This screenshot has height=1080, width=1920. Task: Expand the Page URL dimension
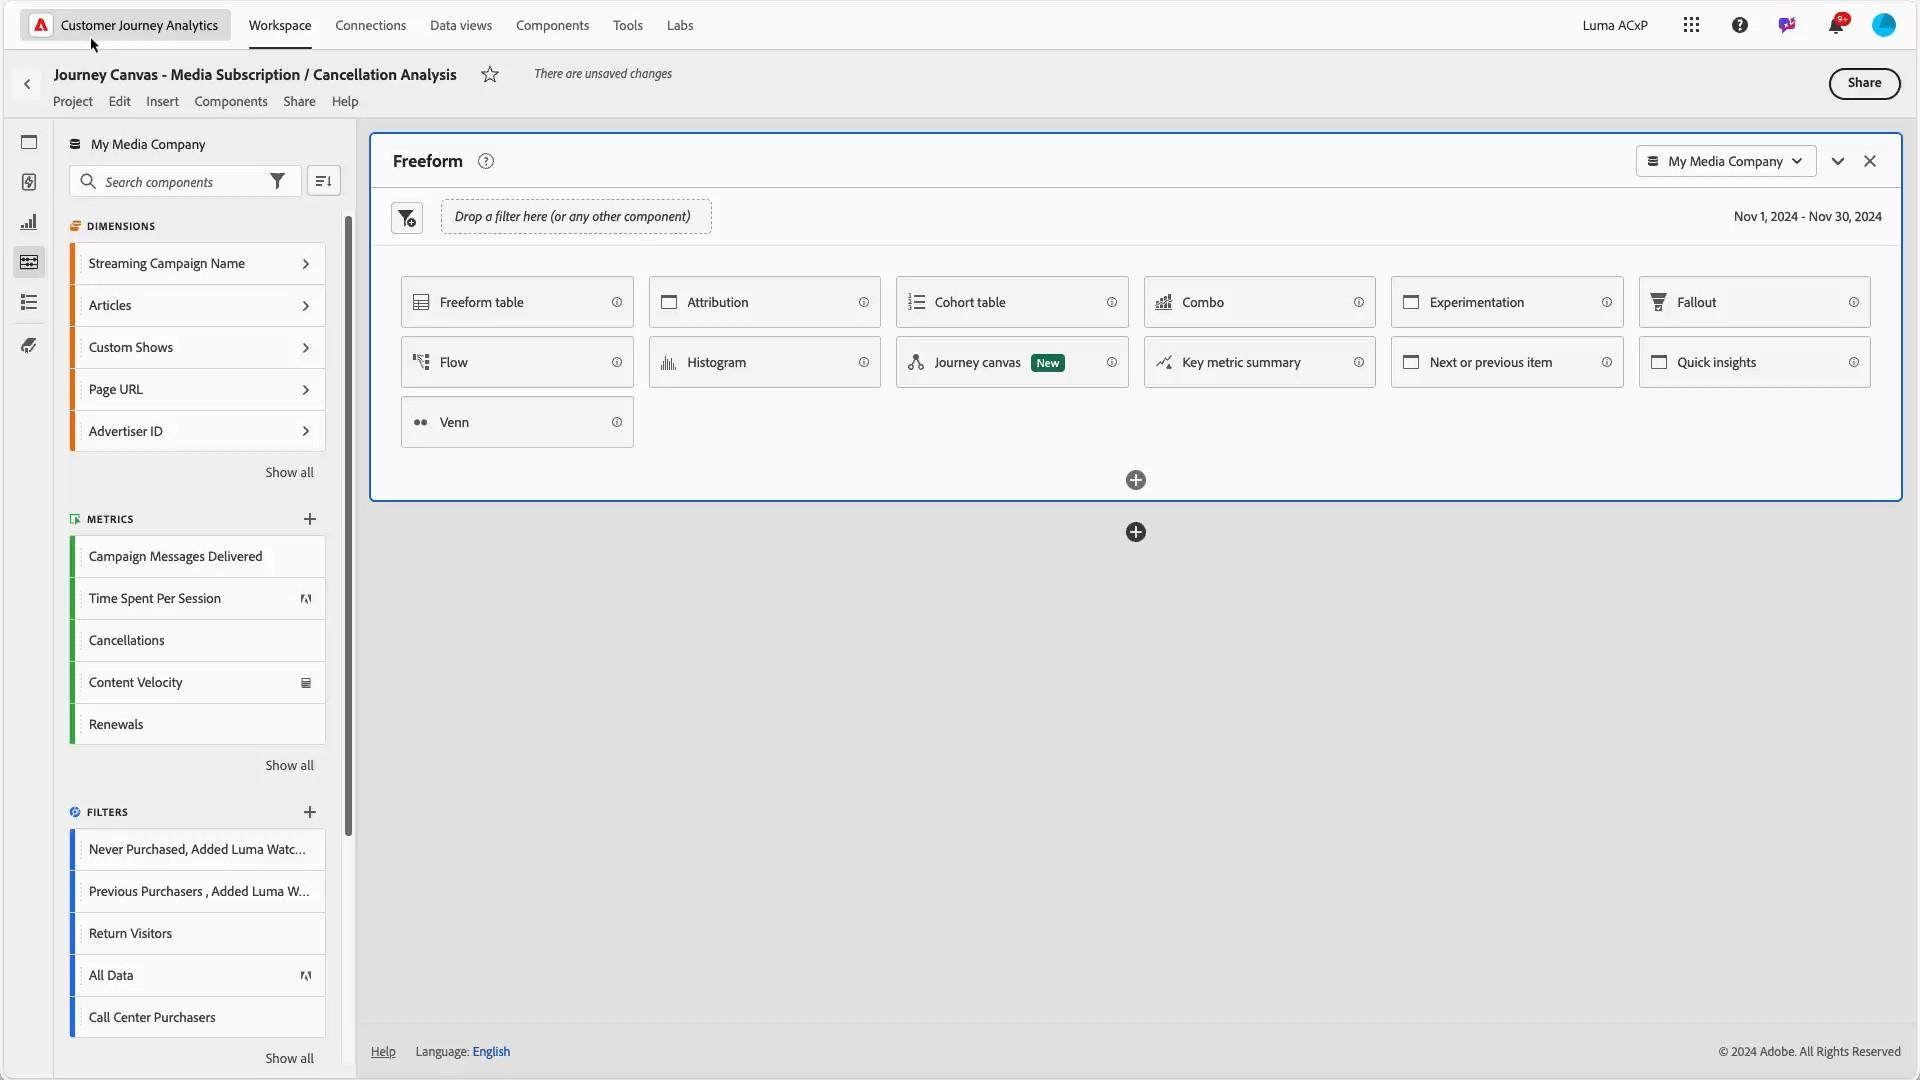(x=305, y=390)
